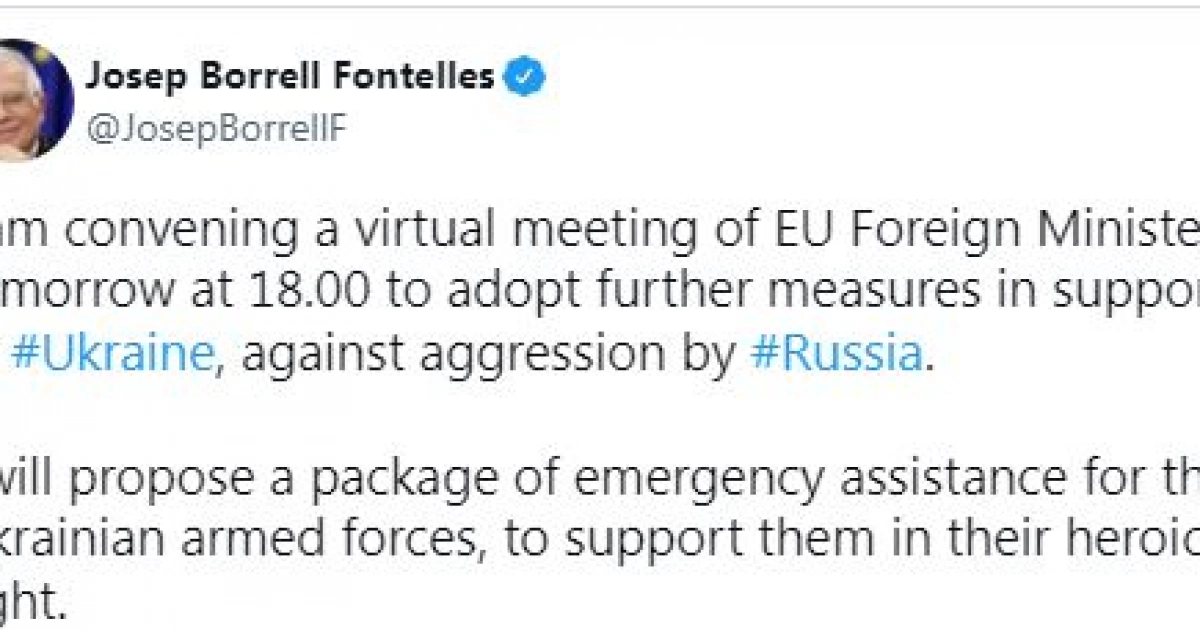Click the @JosepBorrellF handle
This screenshot has width=1200, height=630.
(x=216, y=131)
